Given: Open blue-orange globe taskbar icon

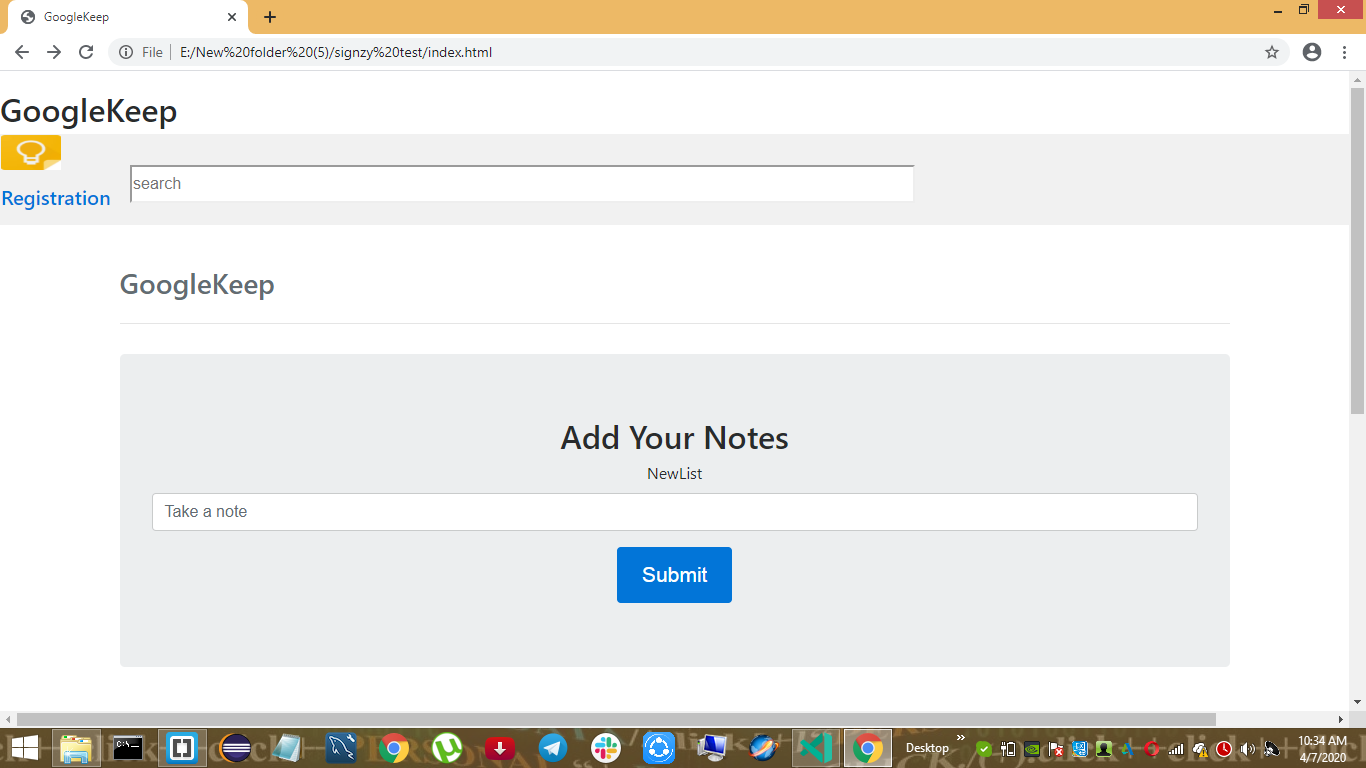Looking at the screenshot, I should (764, 748).
